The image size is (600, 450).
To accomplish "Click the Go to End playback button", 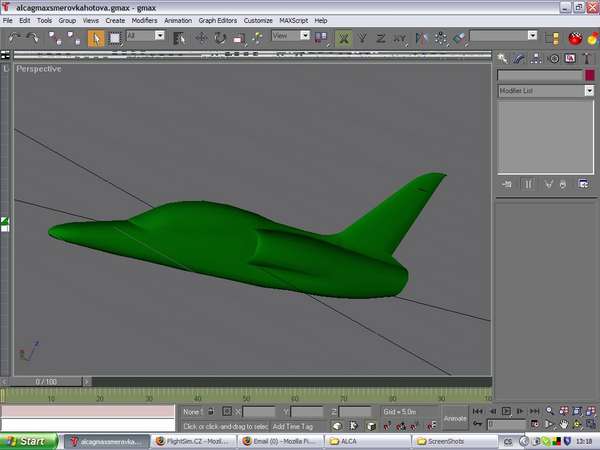I will tap(534, 411).
